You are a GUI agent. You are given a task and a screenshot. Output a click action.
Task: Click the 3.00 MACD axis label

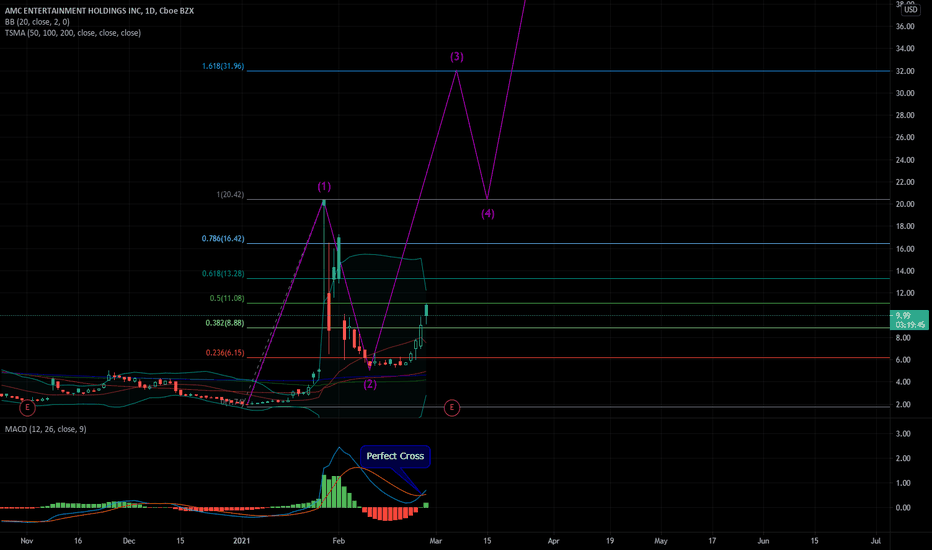pos(903,433)
